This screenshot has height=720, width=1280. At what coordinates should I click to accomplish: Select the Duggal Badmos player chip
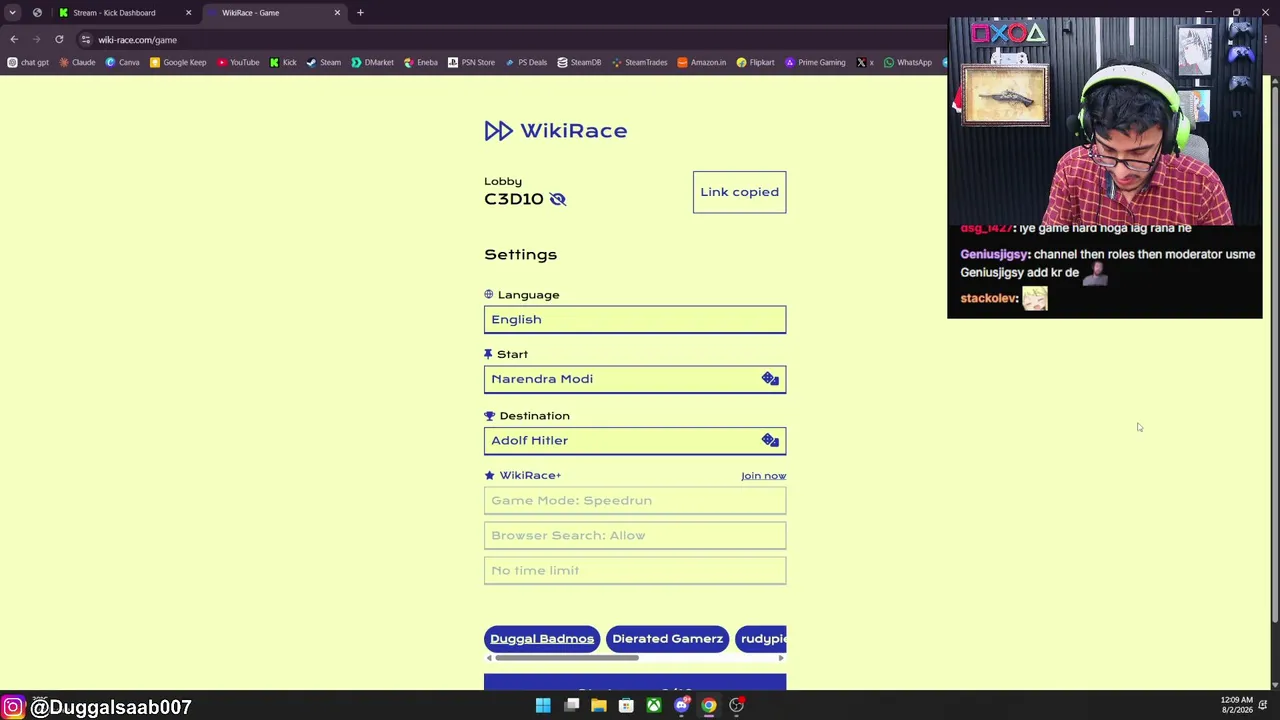coord(542,639)
